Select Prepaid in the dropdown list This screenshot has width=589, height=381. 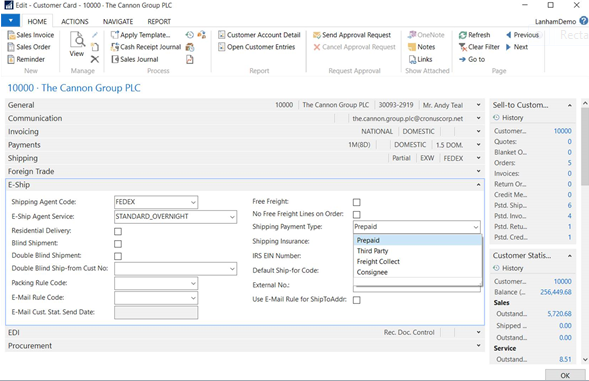pyautogui.click(x=417, y=240)
